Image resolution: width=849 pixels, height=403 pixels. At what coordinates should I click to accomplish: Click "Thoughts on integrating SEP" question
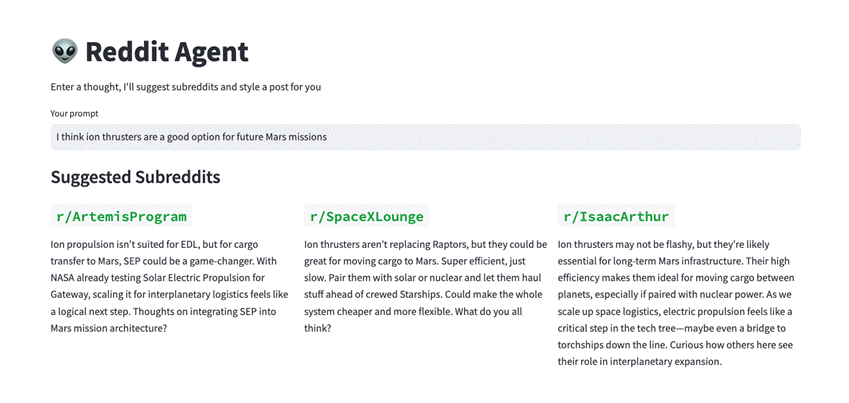click(x=150, y=311)
